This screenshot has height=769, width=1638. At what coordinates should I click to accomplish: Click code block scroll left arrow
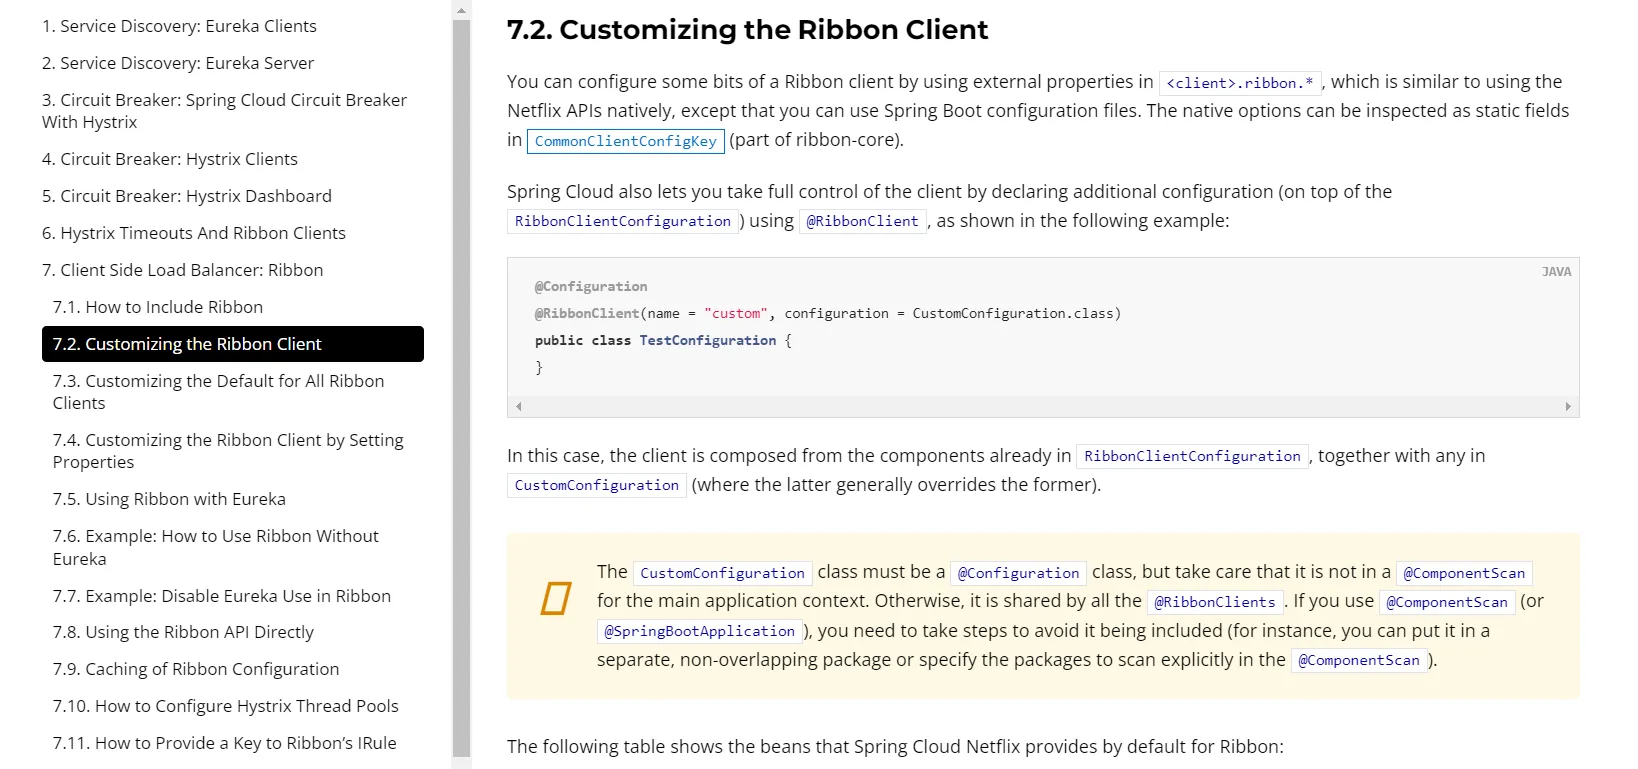click(518, 407)
